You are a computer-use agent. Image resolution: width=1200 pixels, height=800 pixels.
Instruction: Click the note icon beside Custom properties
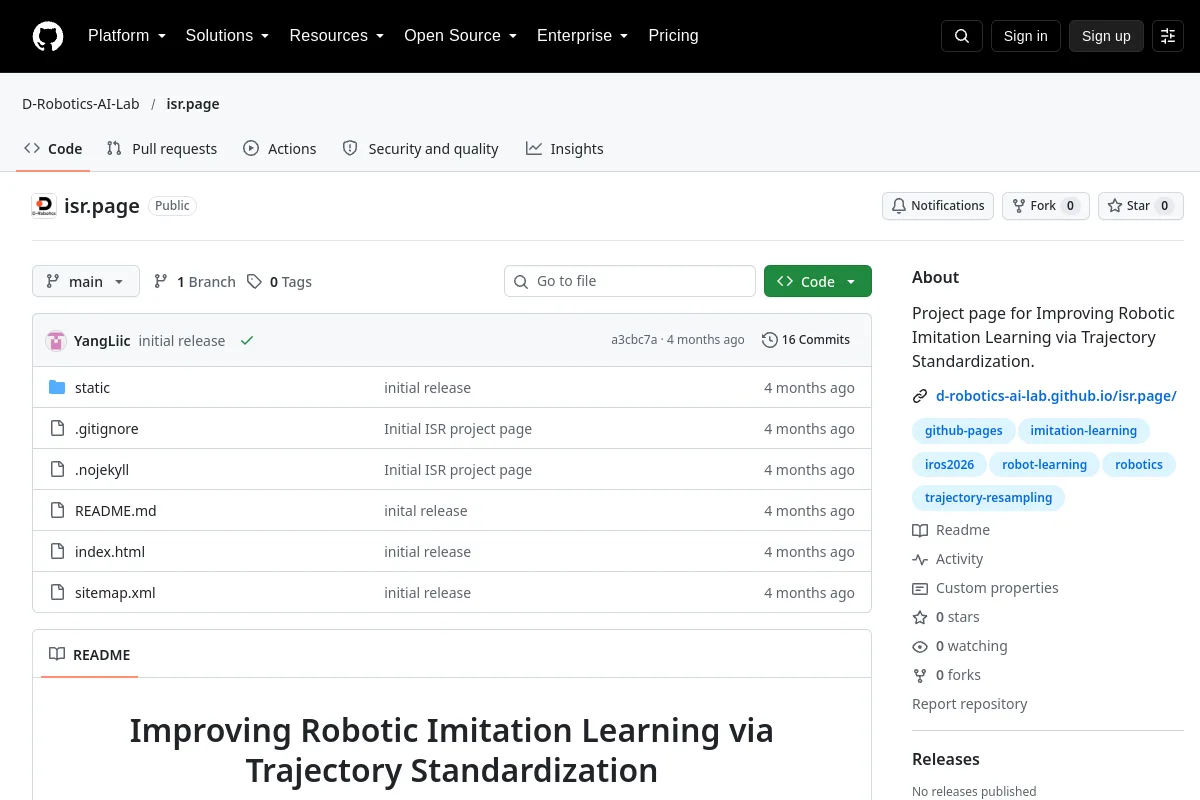tap(920, 588)
